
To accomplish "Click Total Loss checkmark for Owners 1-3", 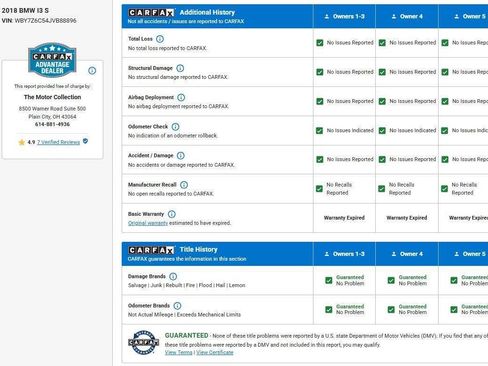I will [x=320, y=43].
